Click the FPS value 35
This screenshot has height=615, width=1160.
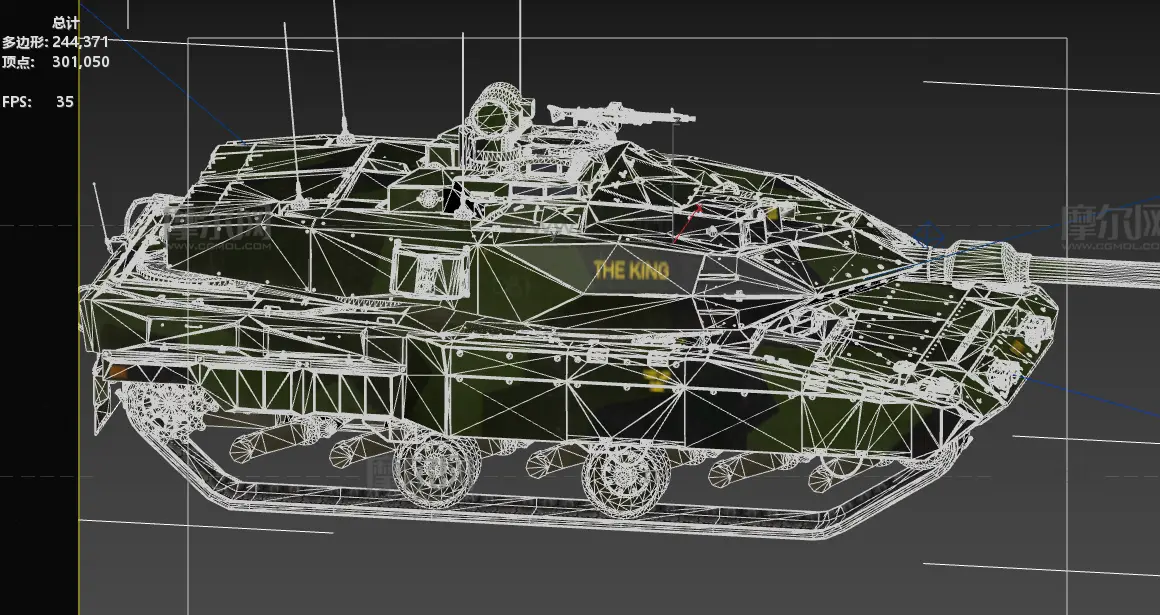[65, 102]
